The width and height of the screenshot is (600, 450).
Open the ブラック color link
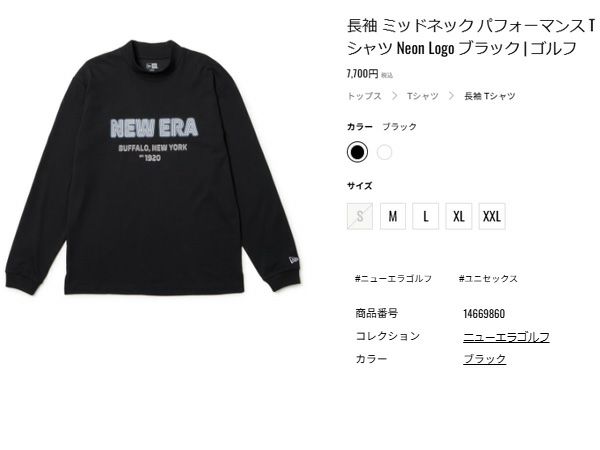(484, 359)
